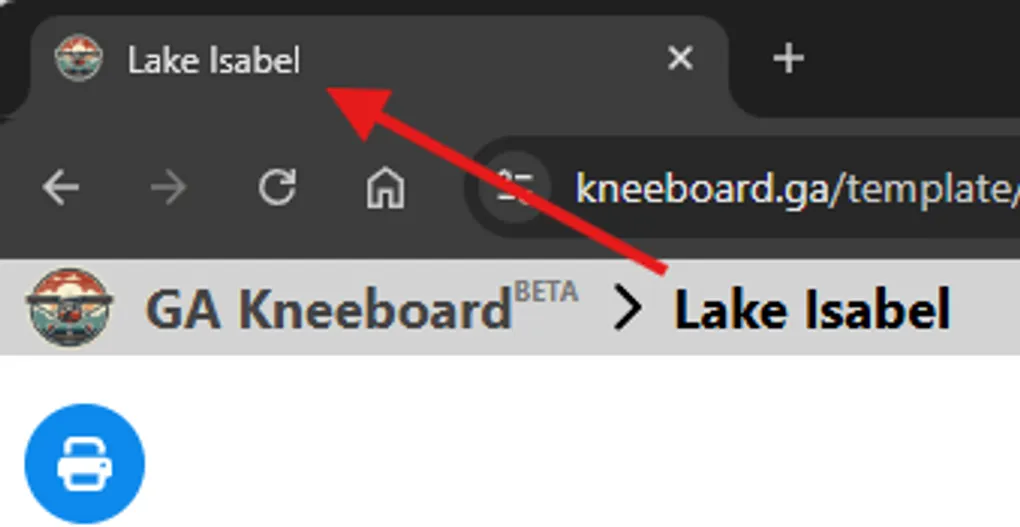Image resolution: width=1020 pixels, height=527 pixels.
Task: Click the browser forward arrow
Action: click(168, 187)
